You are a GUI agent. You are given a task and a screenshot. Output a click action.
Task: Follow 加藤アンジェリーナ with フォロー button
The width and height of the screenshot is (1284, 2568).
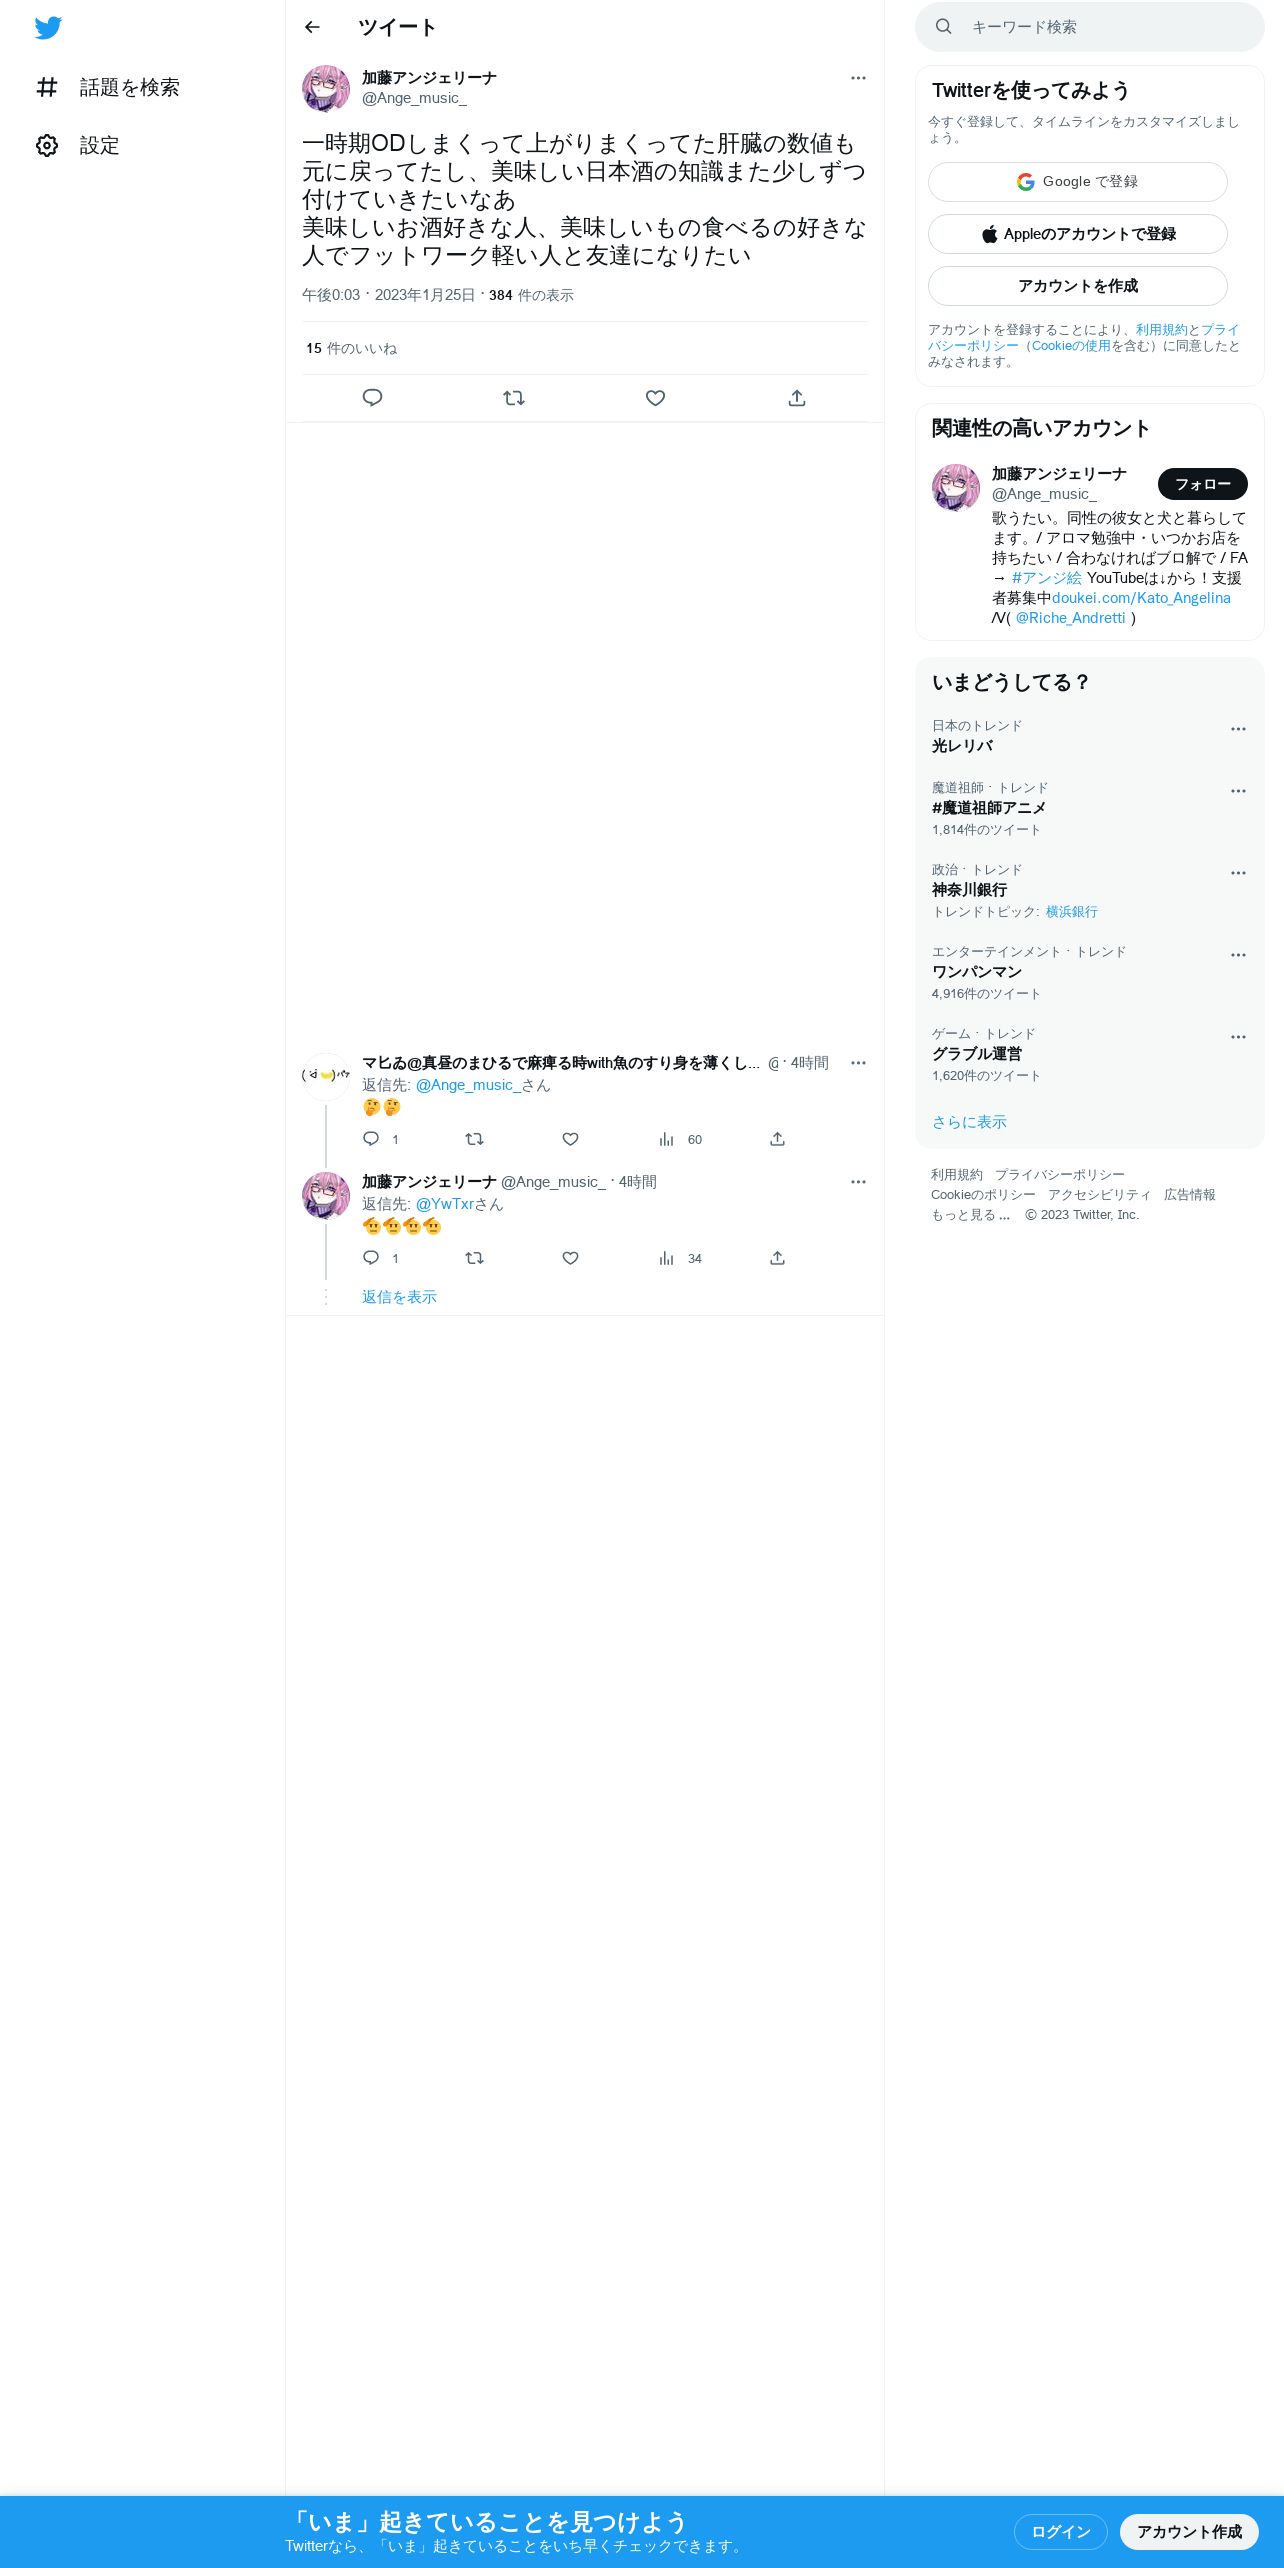tap(1203, 484)
